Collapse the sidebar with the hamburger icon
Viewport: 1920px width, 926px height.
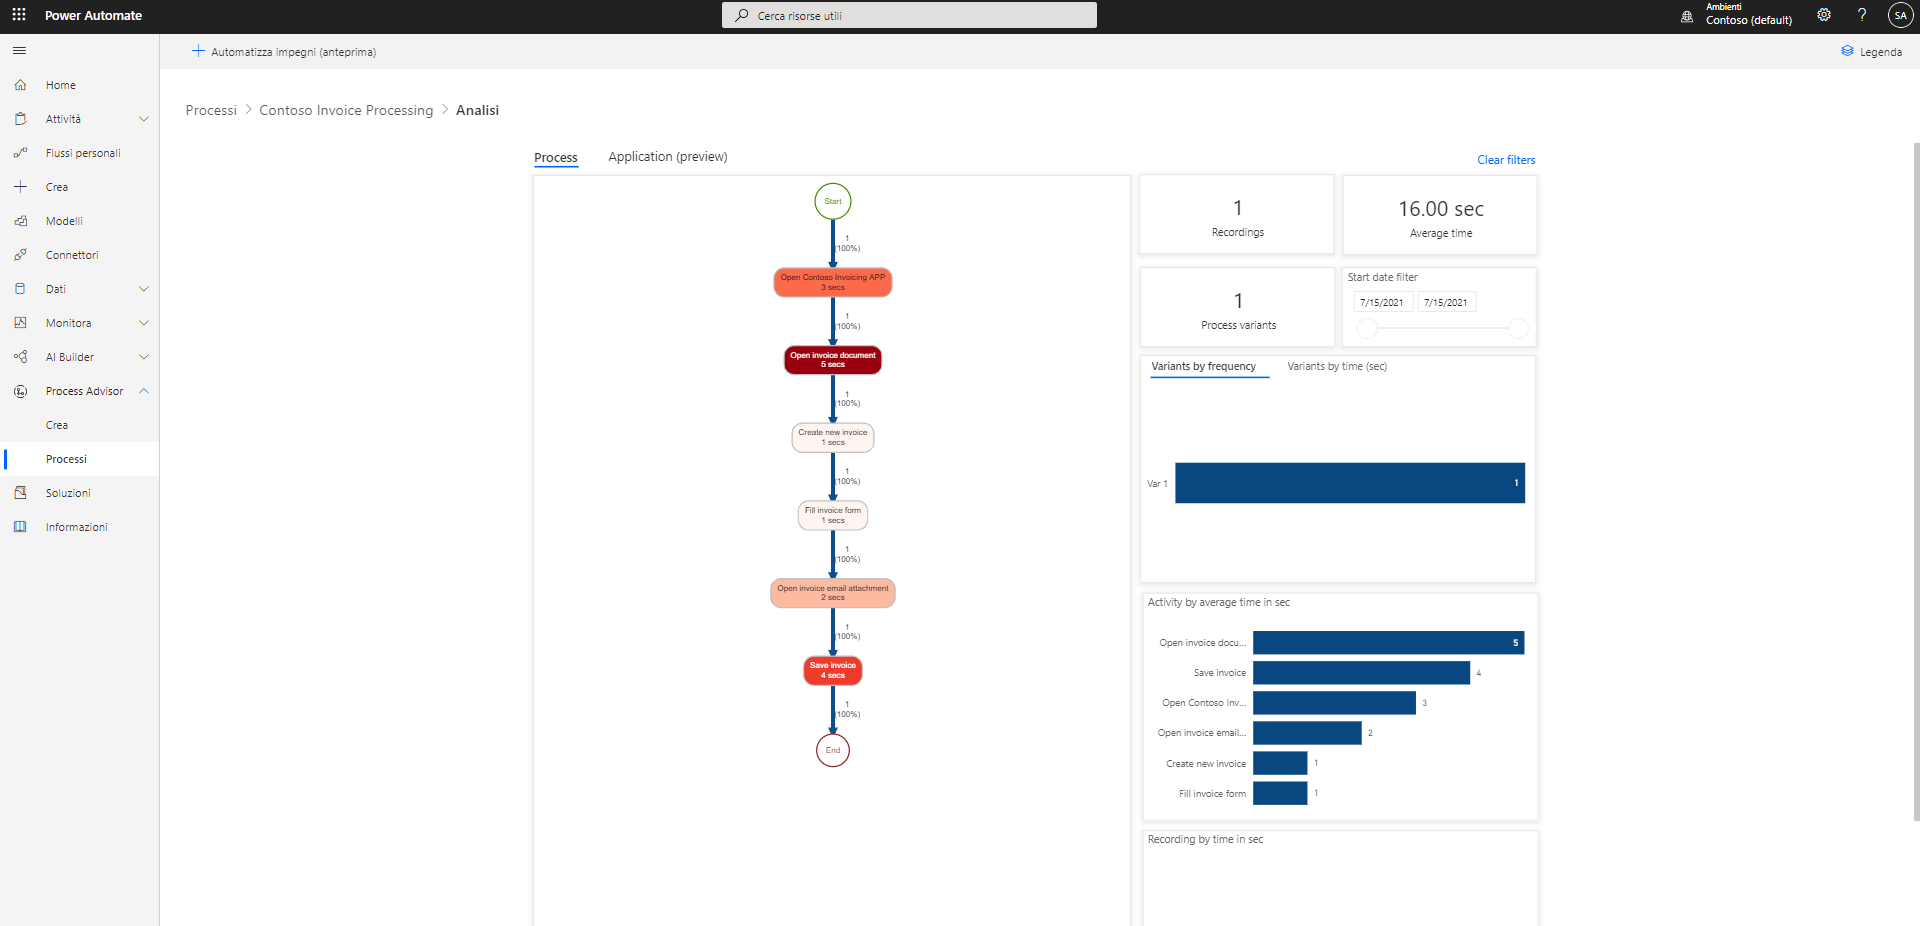pos(19,50)
